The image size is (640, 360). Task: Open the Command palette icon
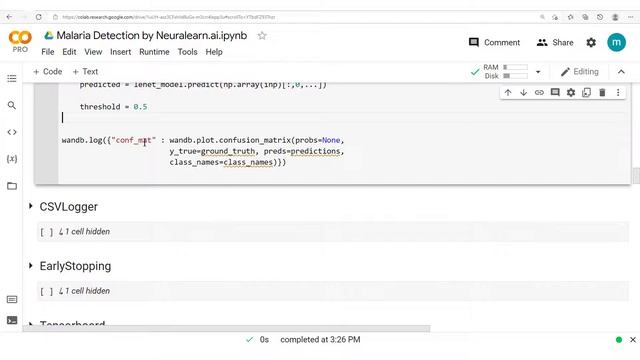[12, 300]
